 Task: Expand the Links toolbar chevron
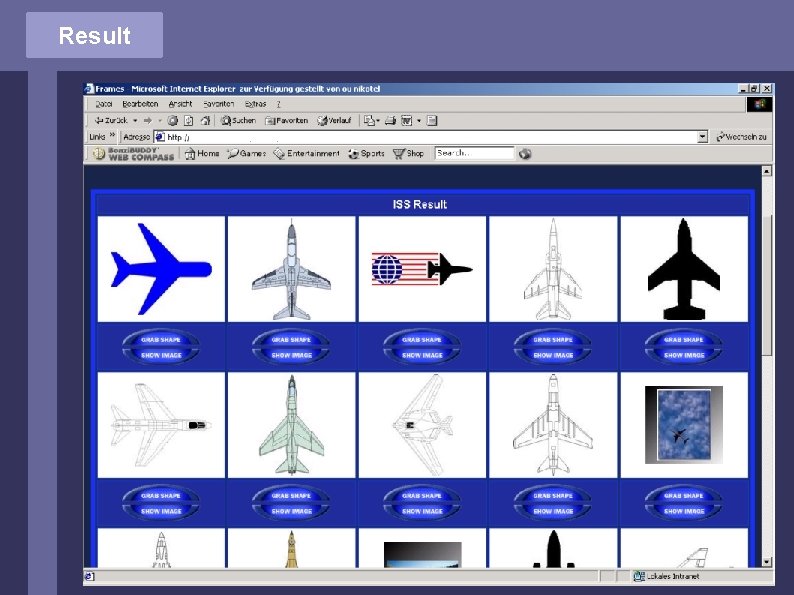[x=112, y=136]
